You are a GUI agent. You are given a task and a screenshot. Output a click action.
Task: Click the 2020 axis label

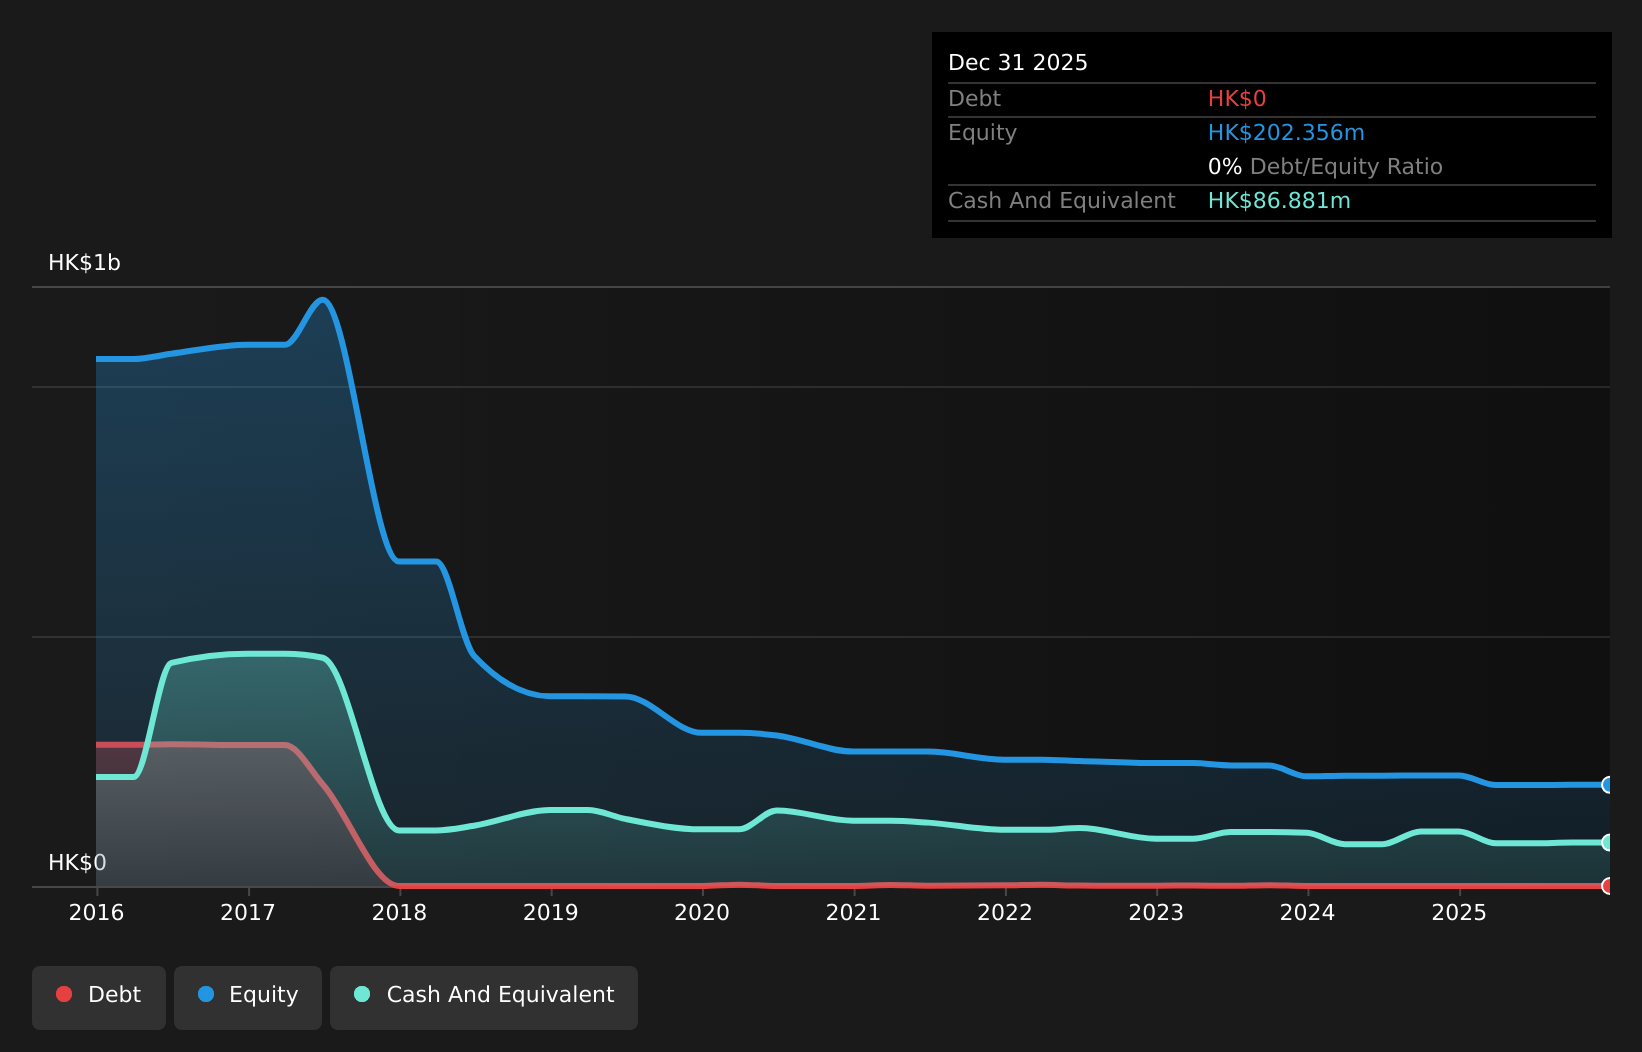[702, 913]
